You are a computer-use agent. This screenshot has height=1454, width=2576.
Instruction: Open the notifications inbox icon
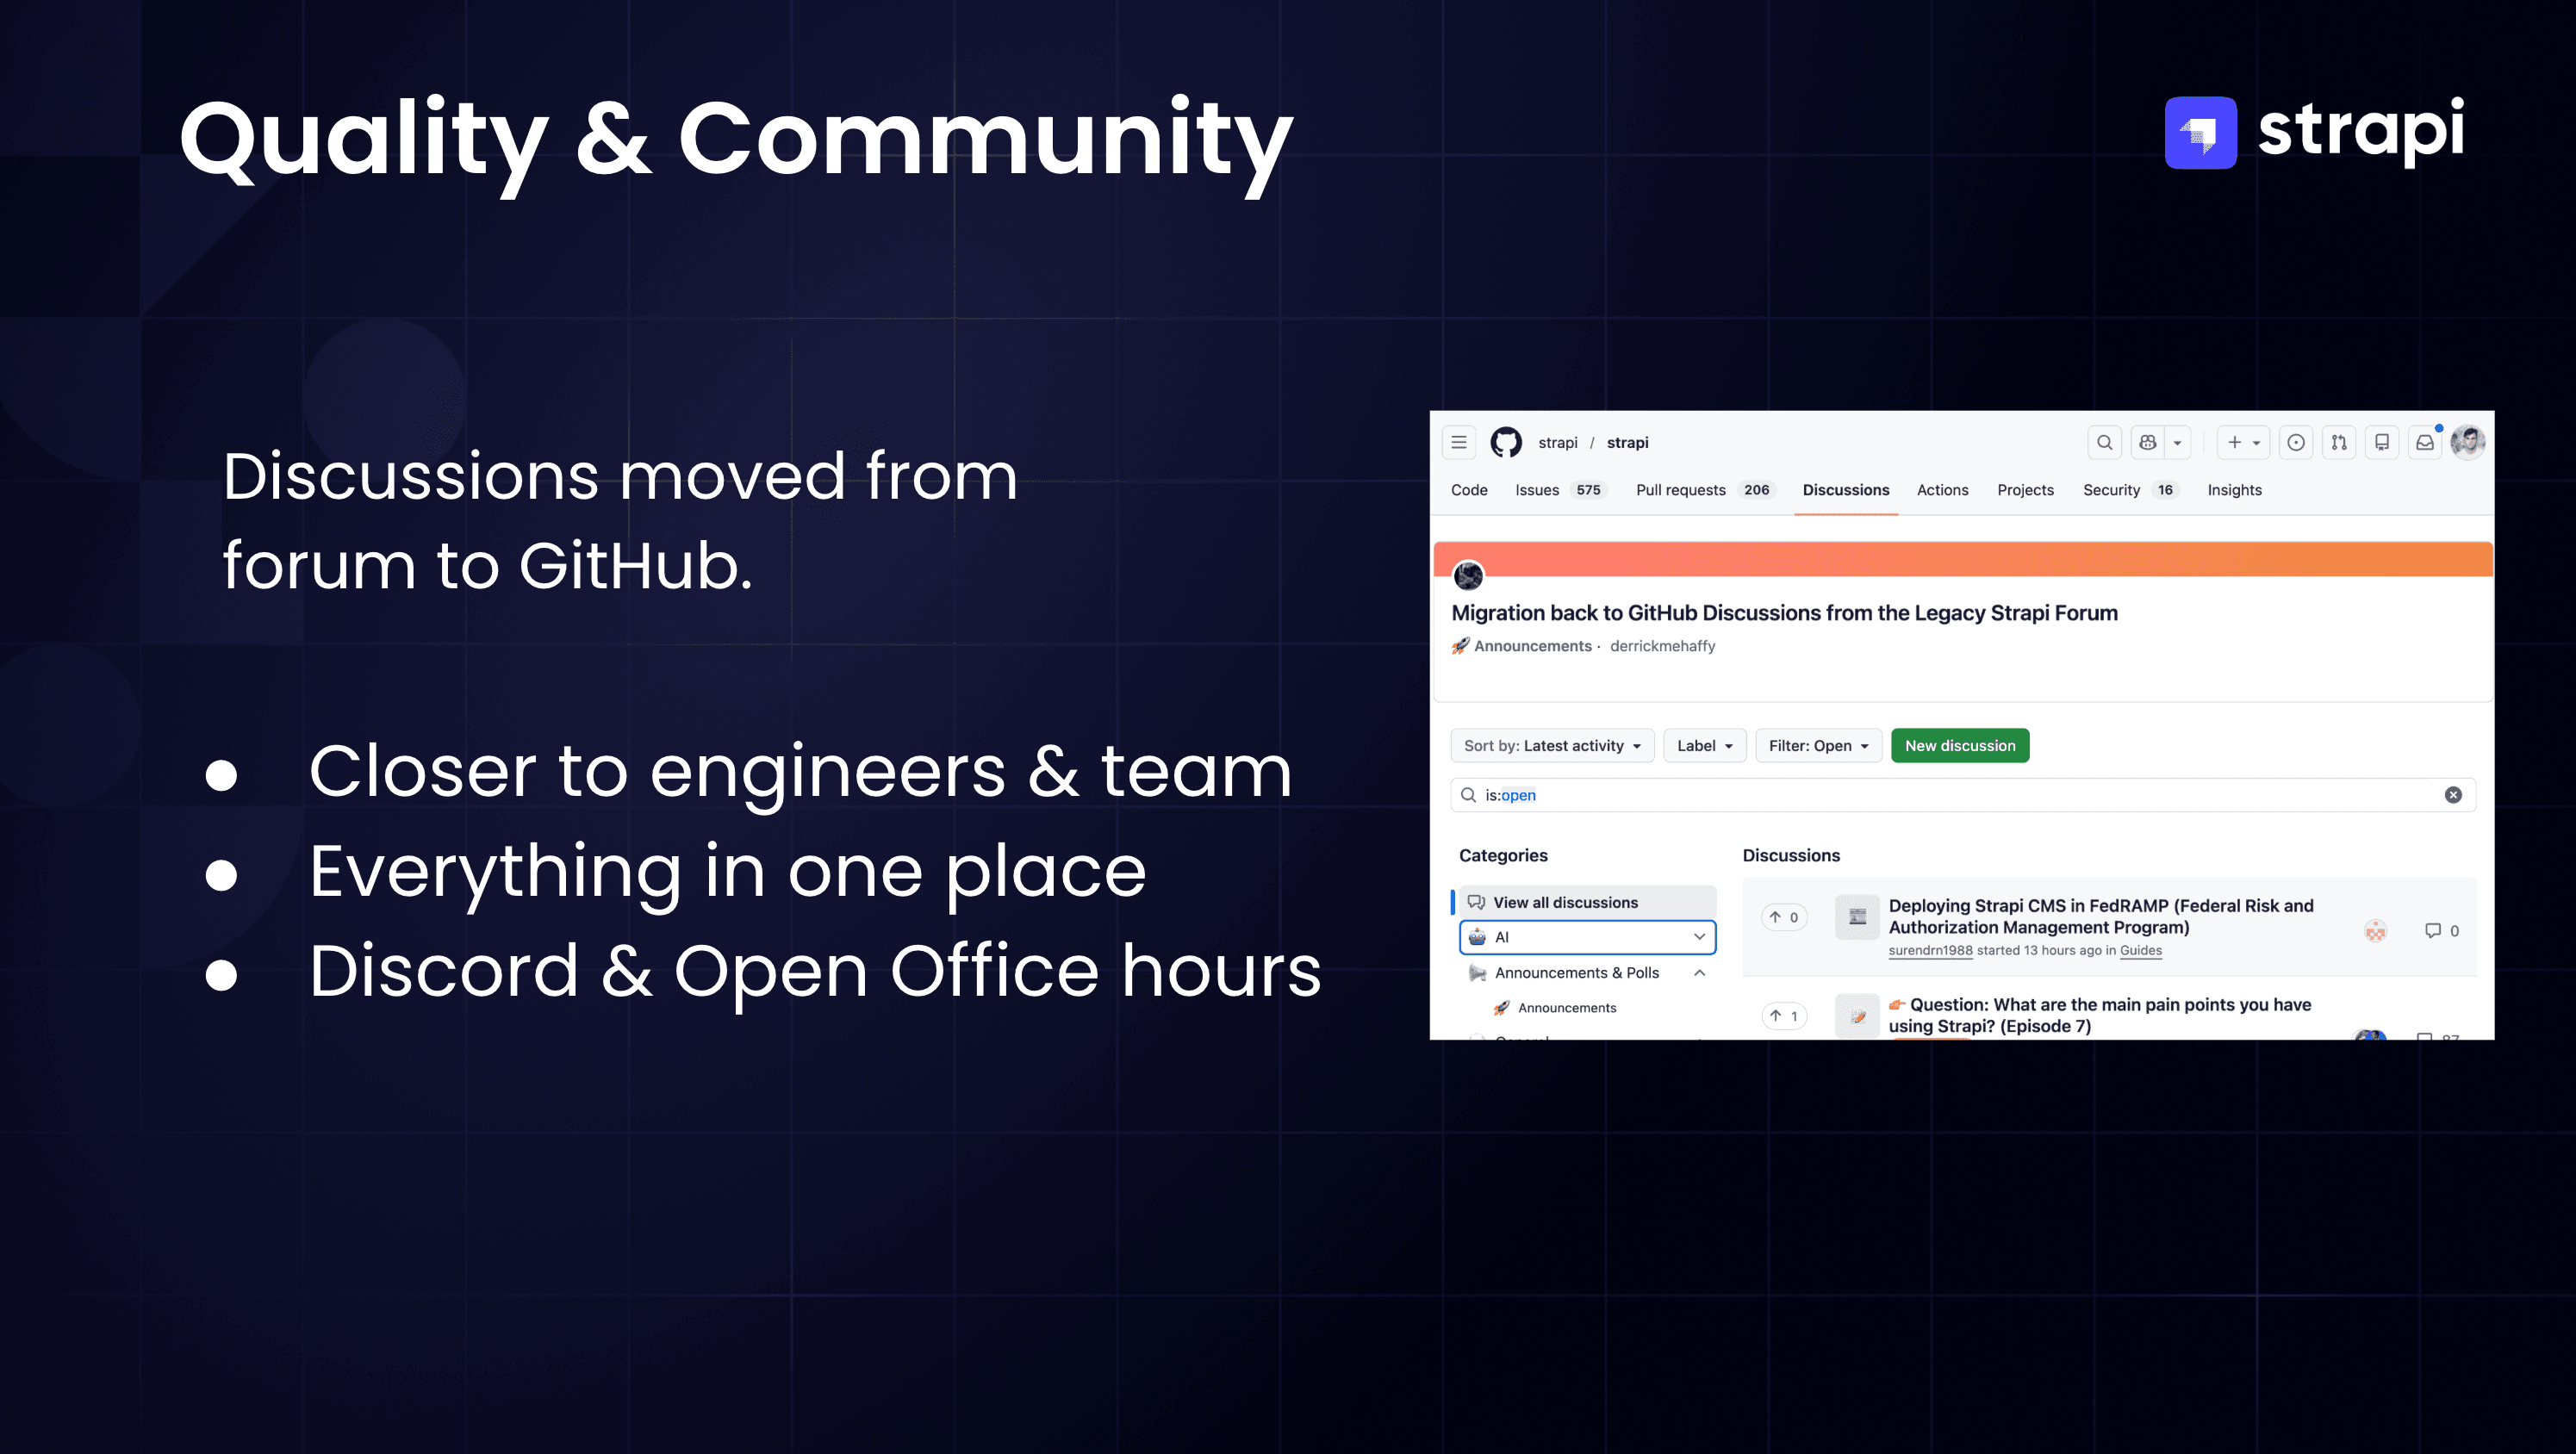click(x=2425, y=442)
